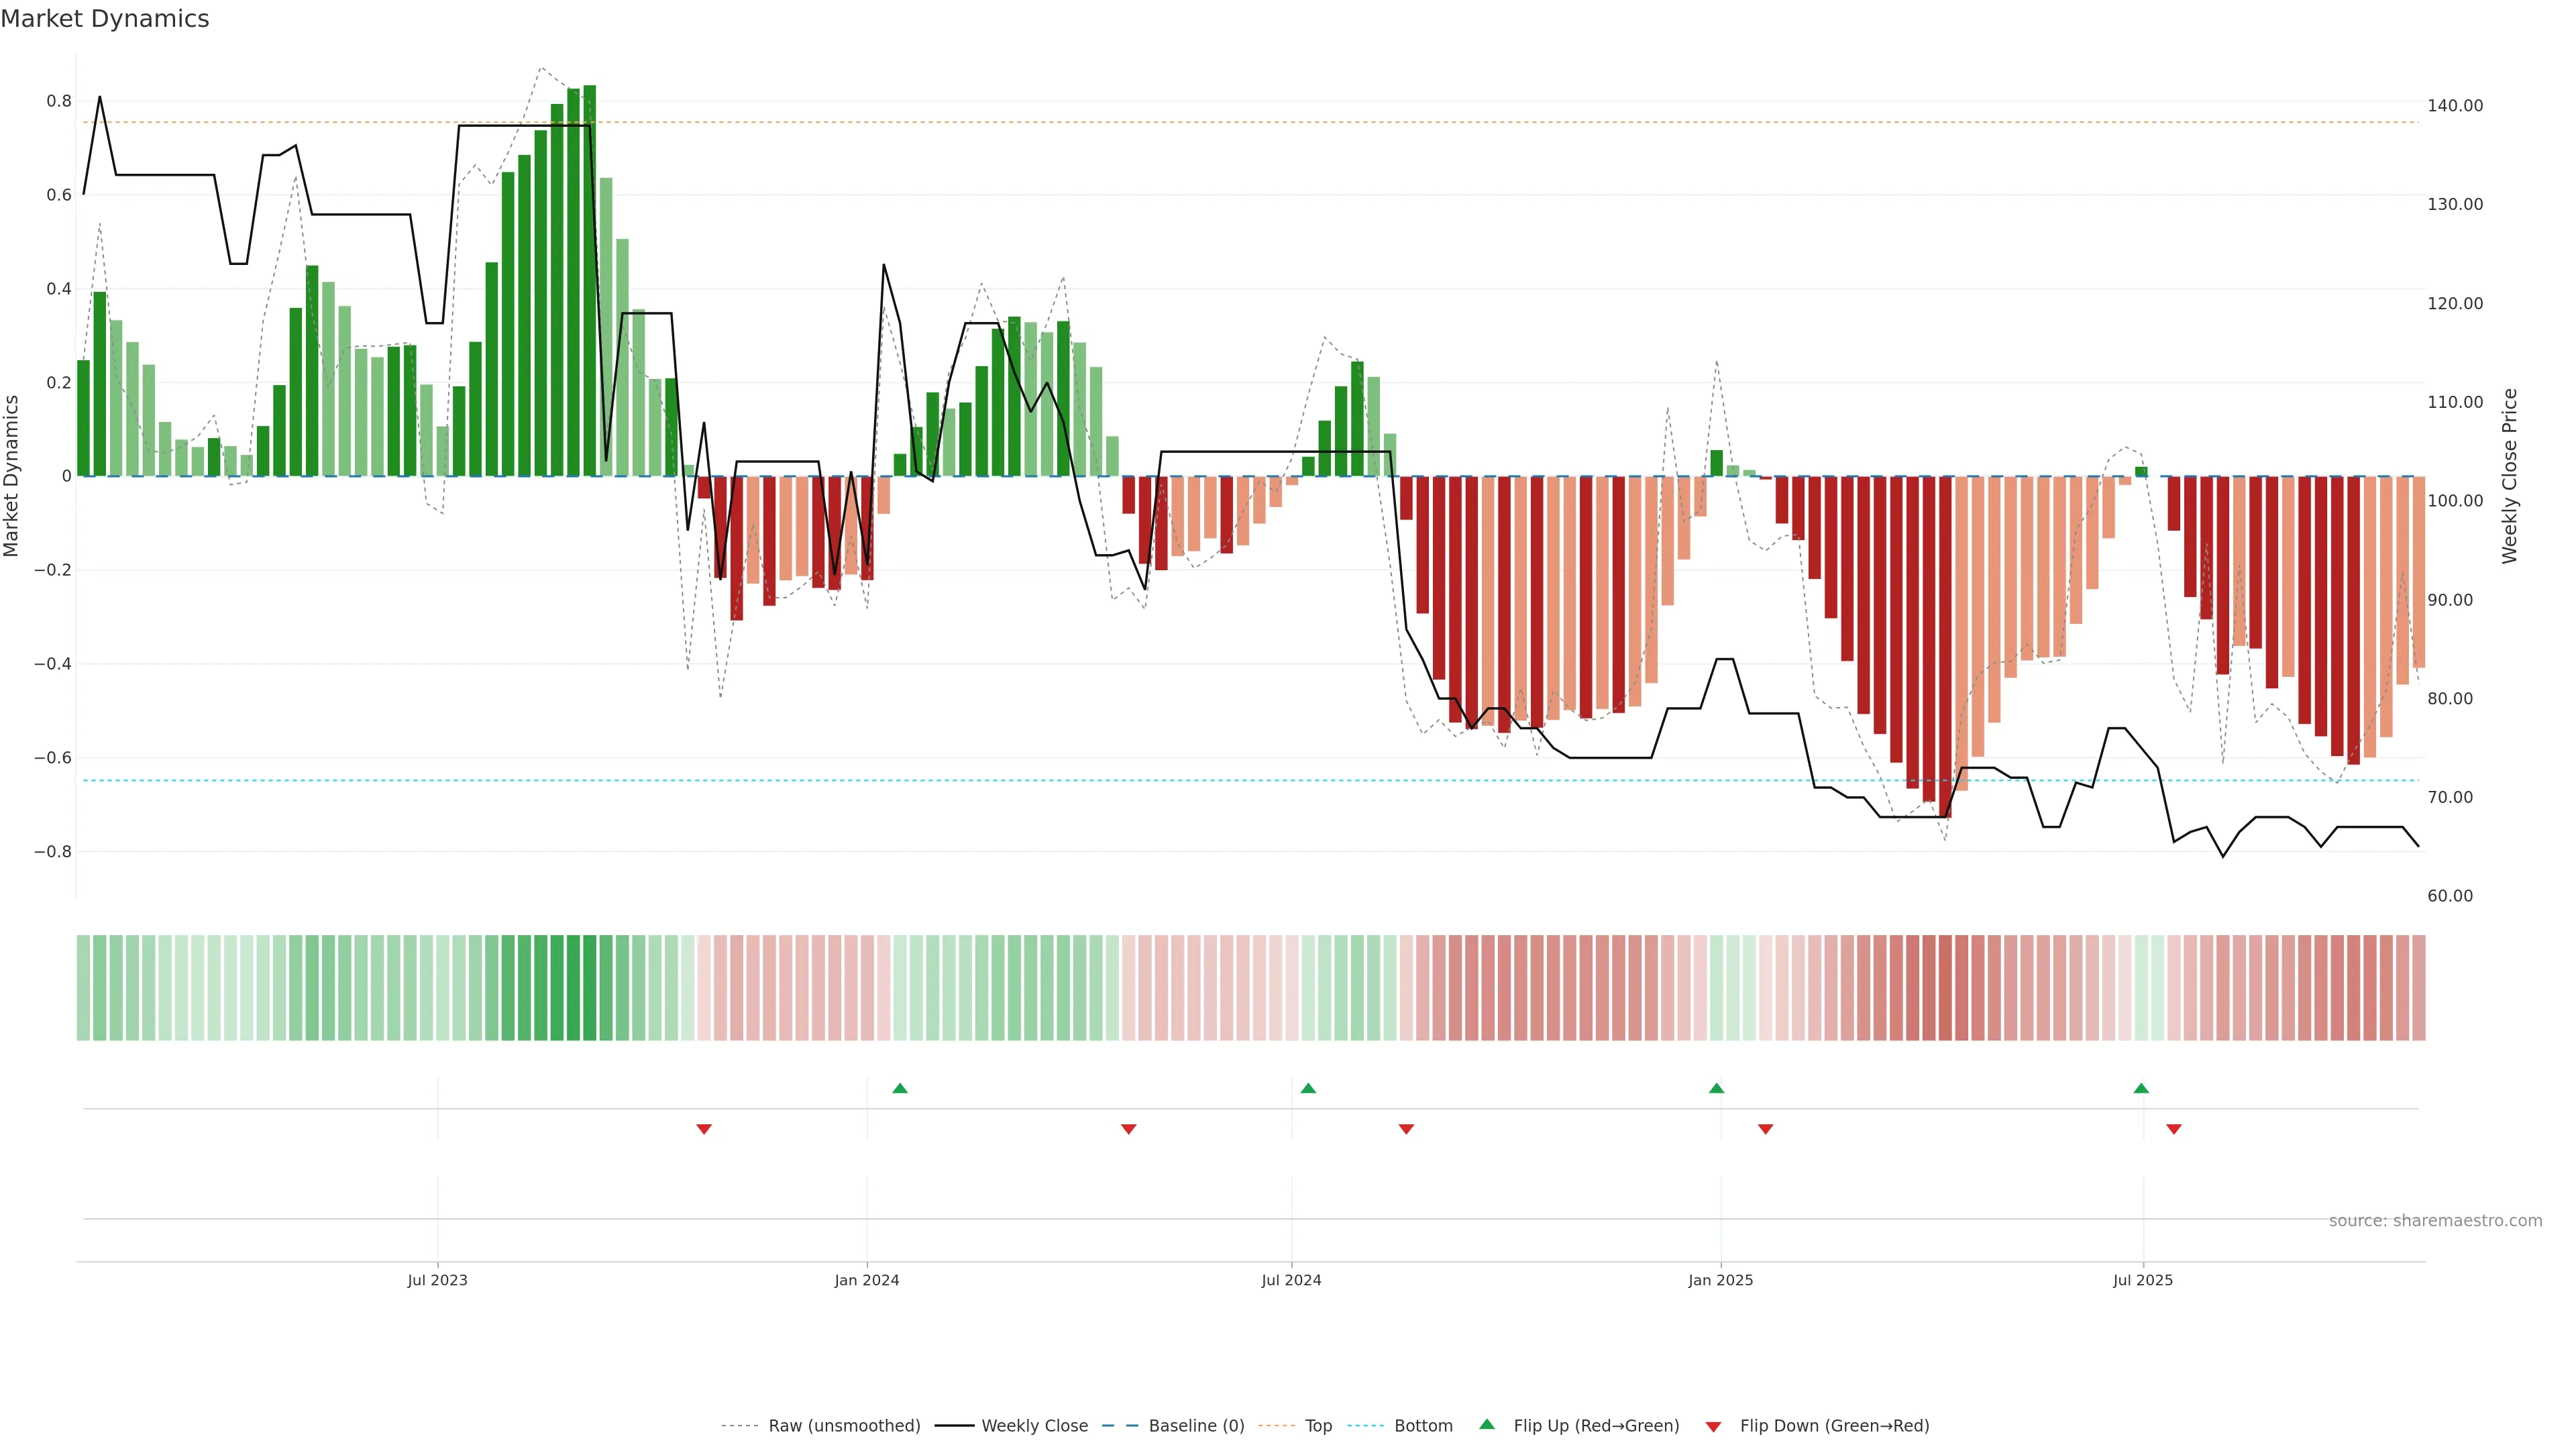Click the Flip Up triangle near Jan 2024

pyautogui.click(x=900, y=1088)
